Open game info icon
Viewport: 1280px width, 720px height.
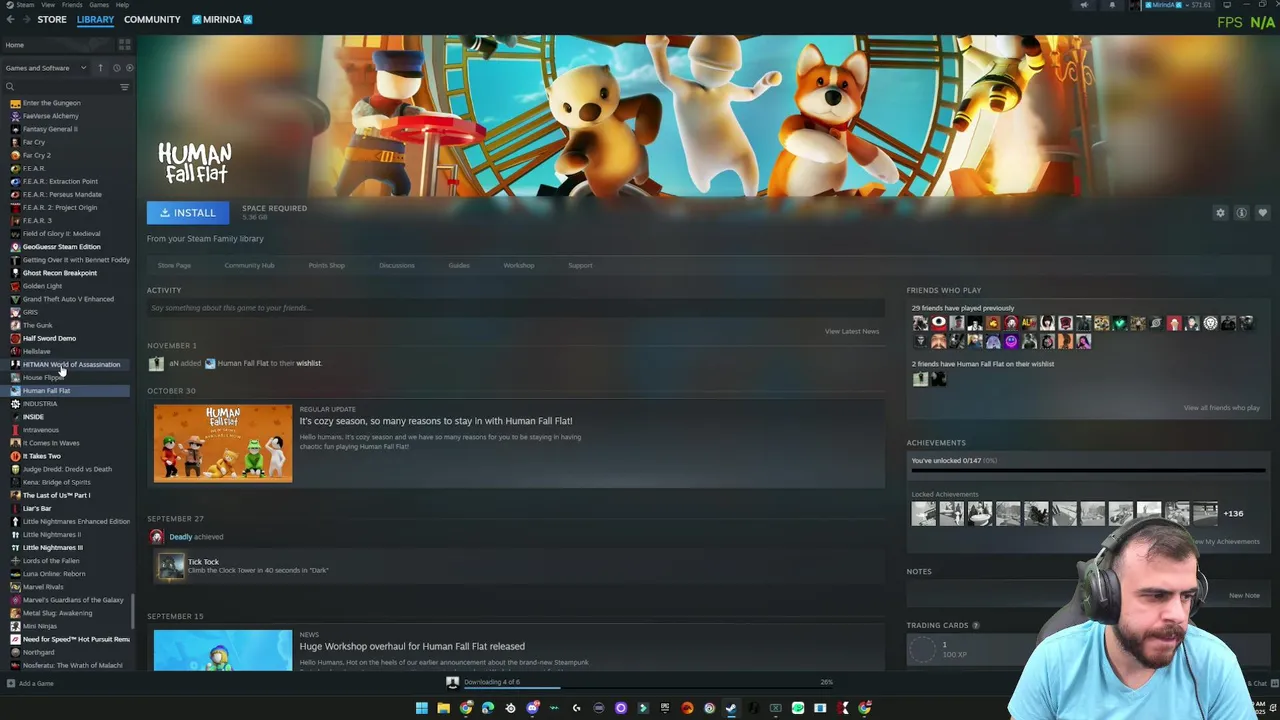1241,213
